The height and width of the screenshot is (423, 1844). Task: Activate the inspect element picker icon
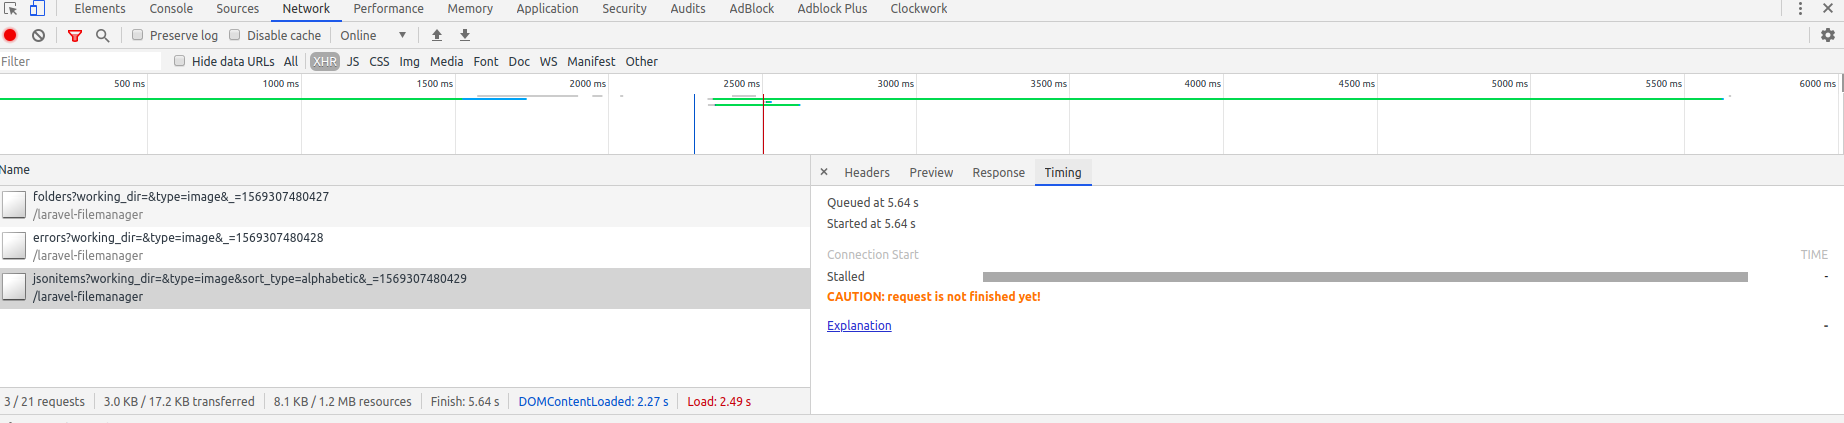pyautogui.click(x=10, y=8)
